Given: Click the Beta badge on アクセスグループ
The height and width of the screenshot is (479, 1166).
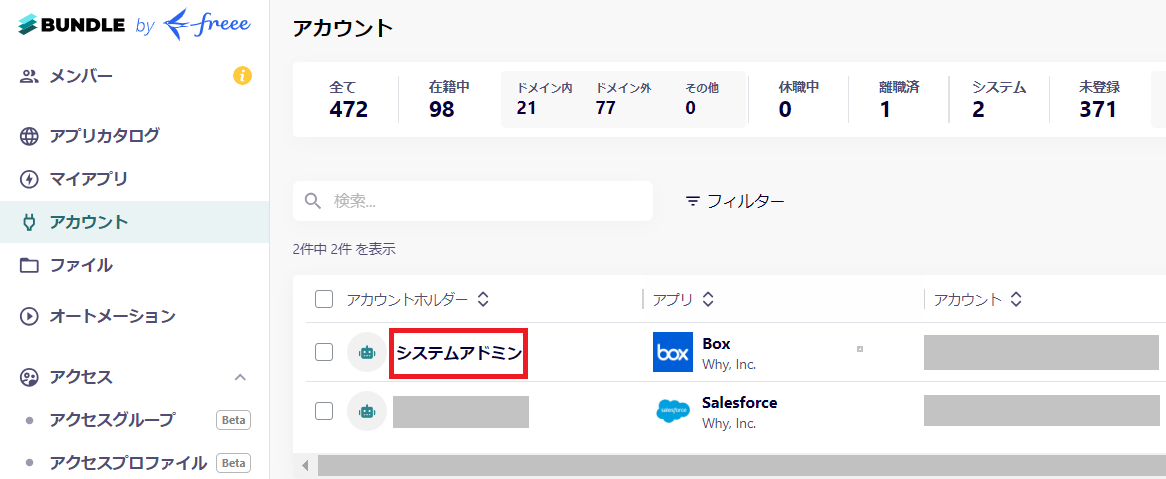Looking at the screenshot, I should (233, 420).
